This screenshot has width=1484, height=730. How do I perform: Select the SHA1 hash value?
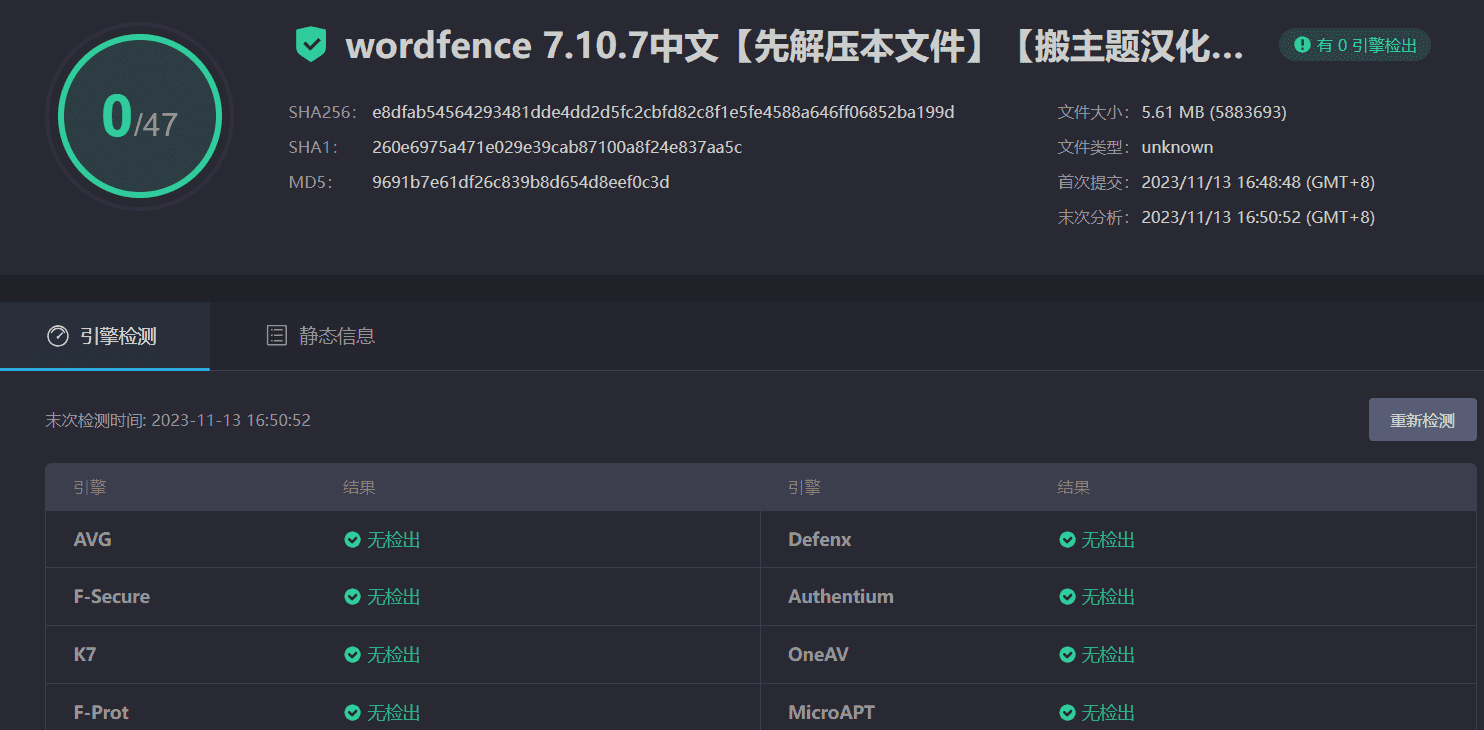pyautogui.click(x=557, y=147)
